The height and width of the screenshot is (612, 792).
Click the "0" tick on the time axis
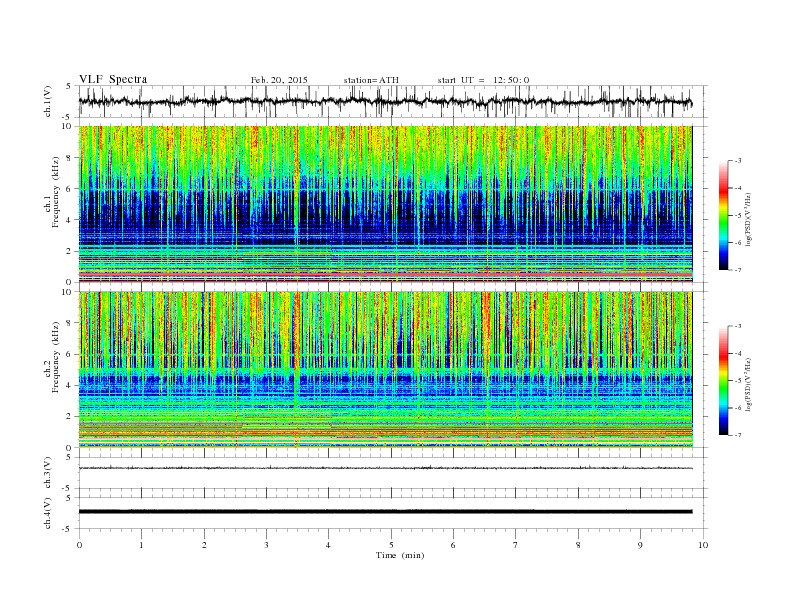(x=79, y=545)
